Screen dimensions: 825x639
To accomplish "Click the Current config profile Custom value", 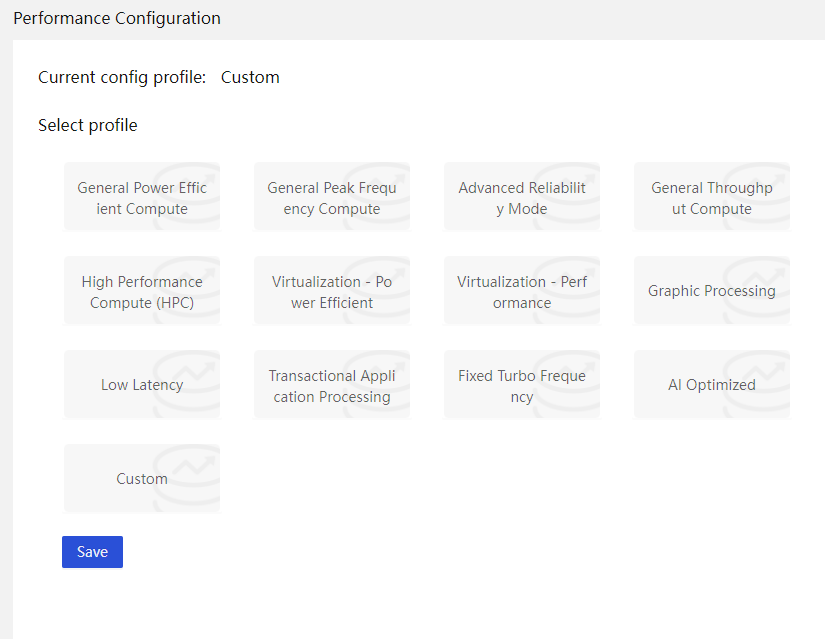I will tap(250, 77).
